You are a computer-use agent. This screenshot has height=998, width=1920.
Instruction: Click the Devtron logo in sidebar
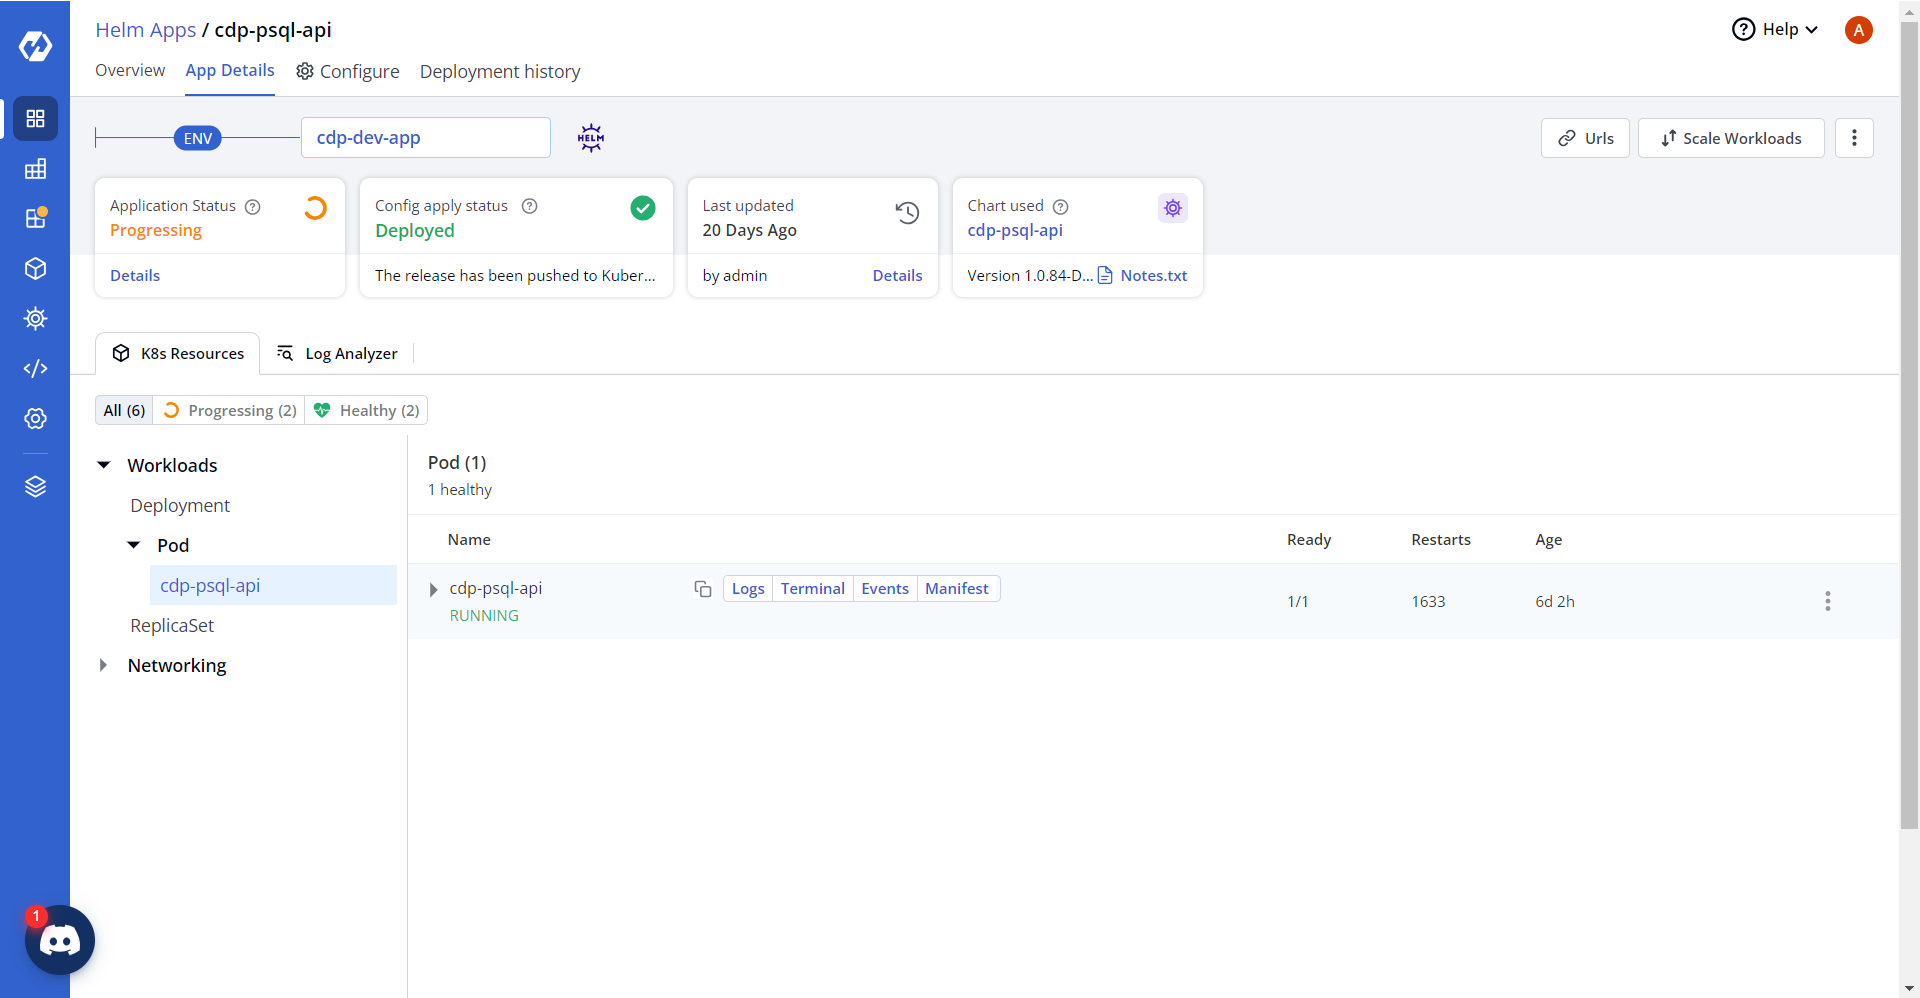pyautogui.click(x=35, y=46)
